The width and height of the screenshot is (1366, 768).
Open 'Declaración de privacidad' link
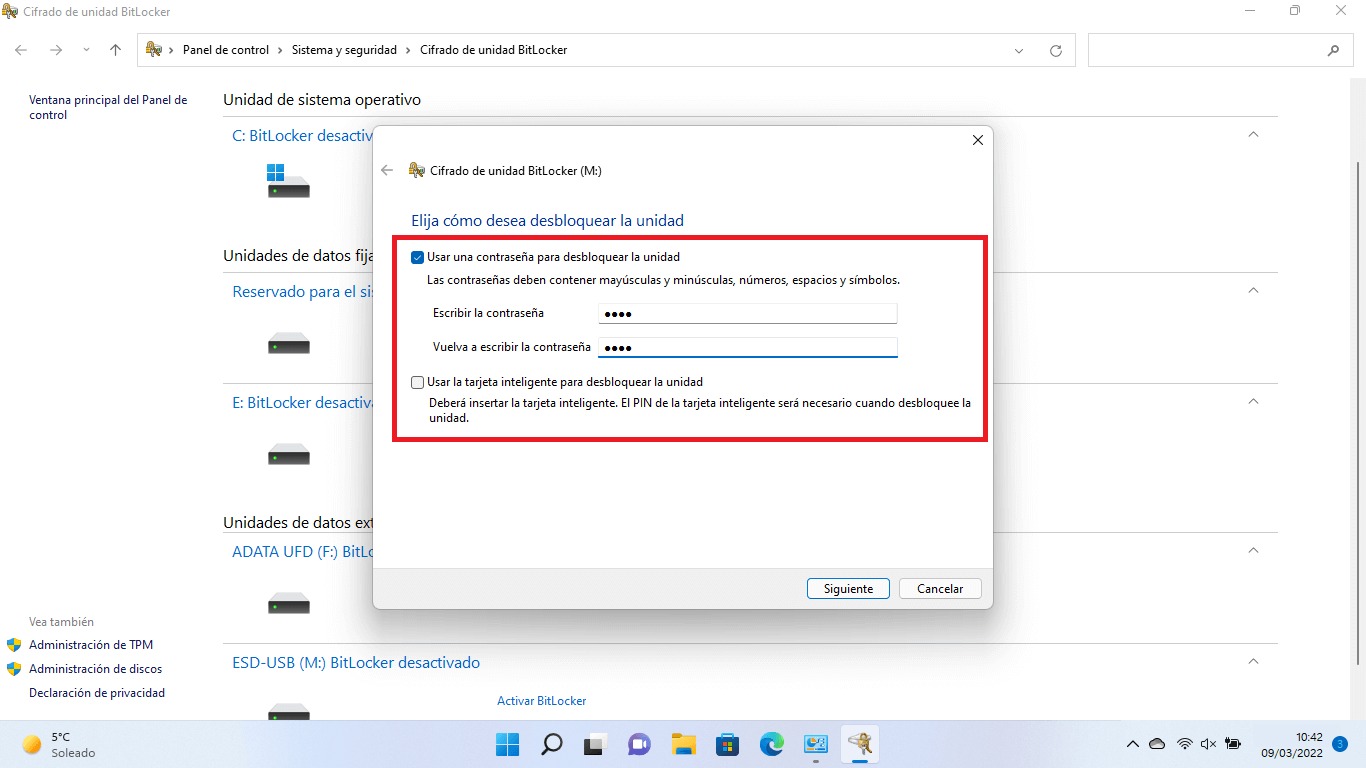pyautogui.click(x=97, y=693)
